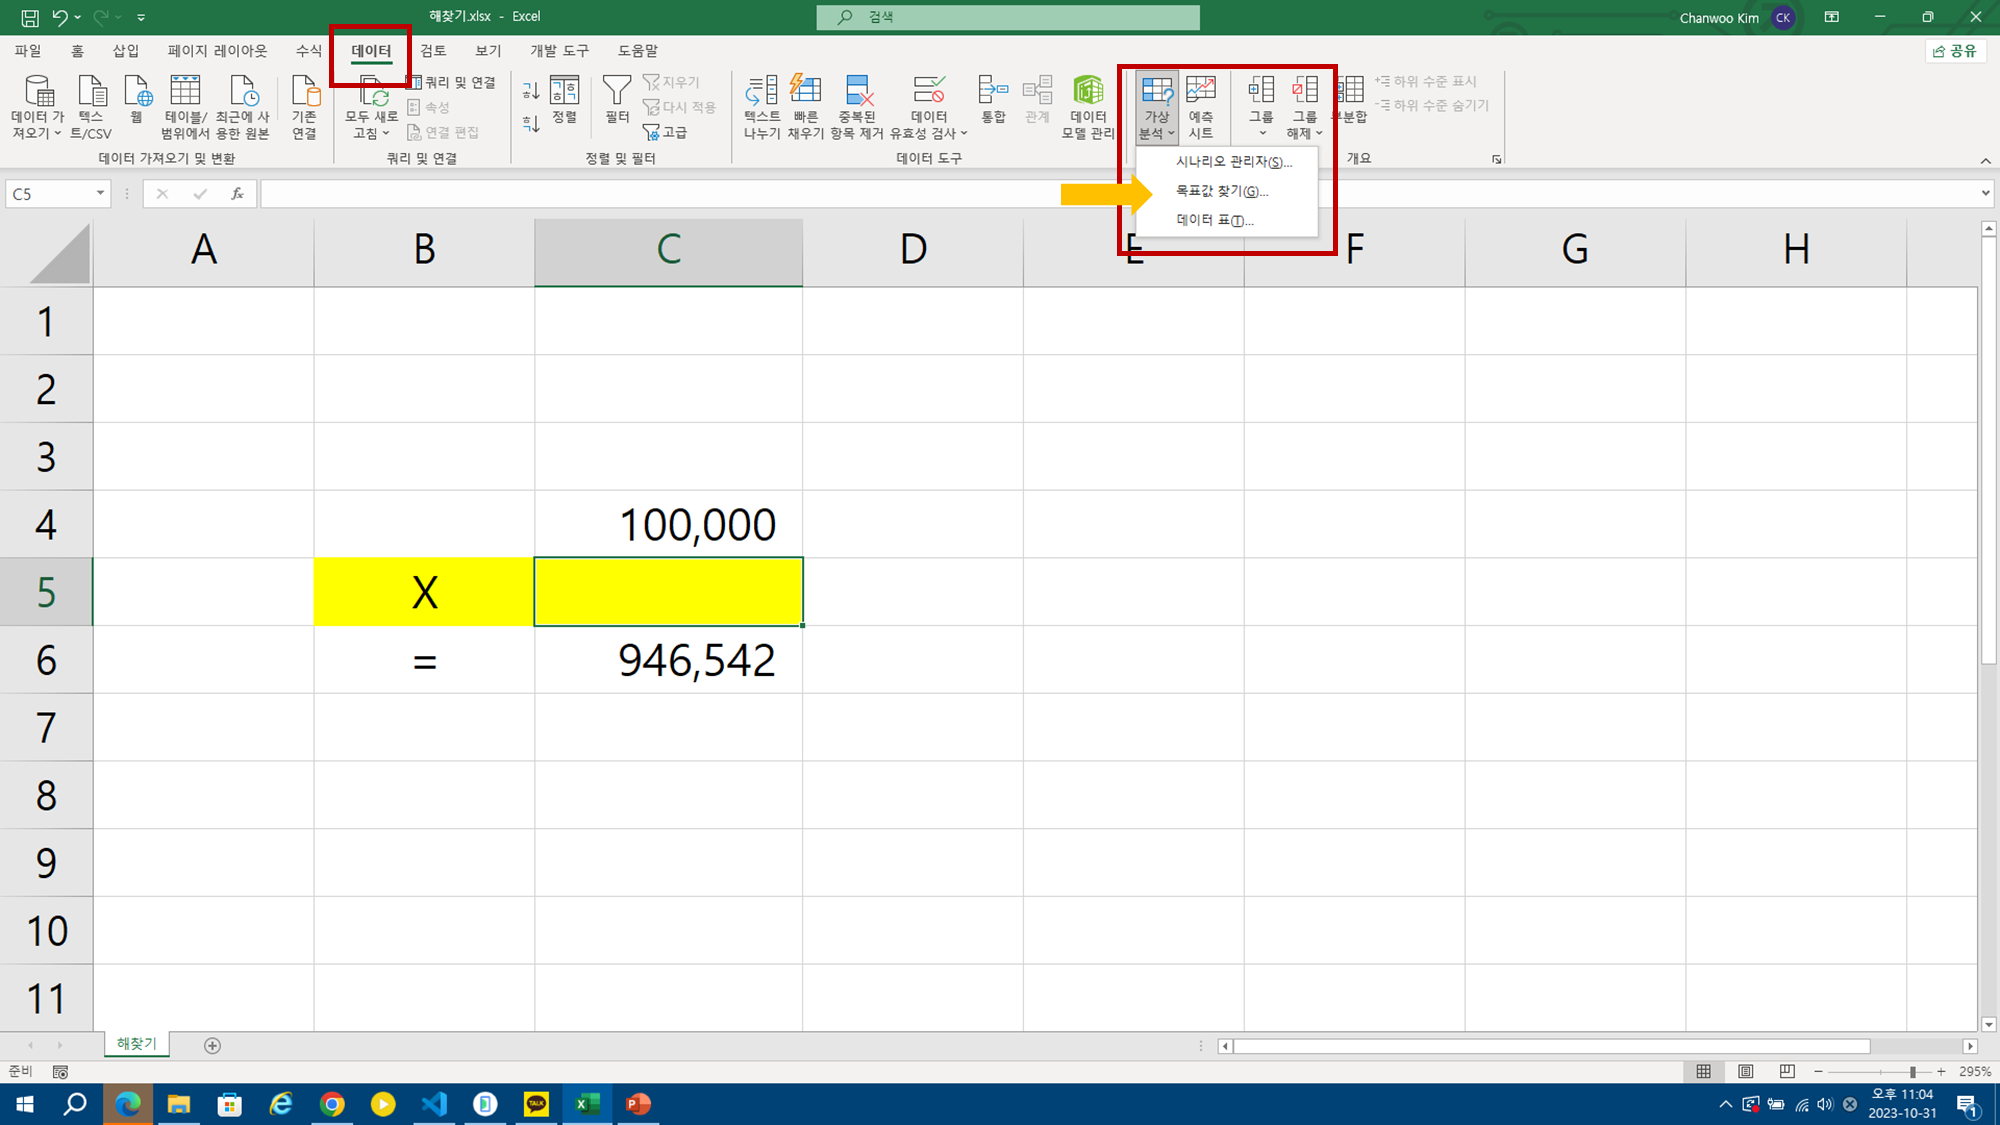
Task: Switch to Page Layout view
Action: 1745,1071
